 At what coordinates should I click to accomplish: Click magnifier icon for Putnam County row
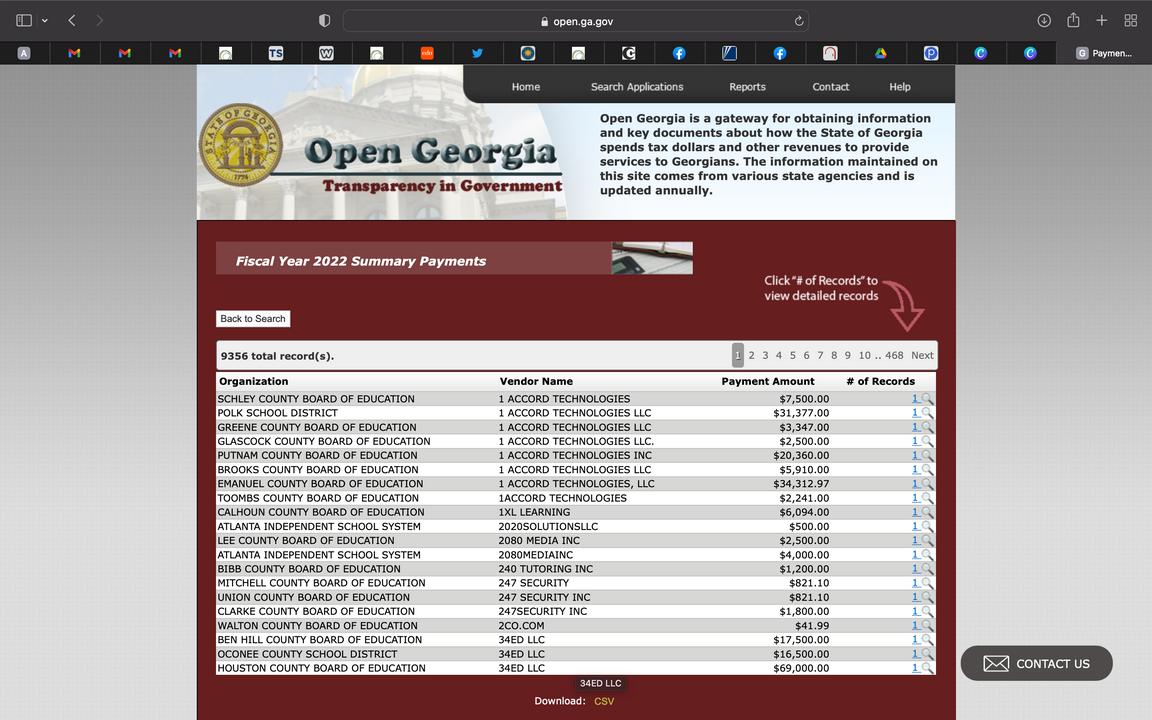927,456
